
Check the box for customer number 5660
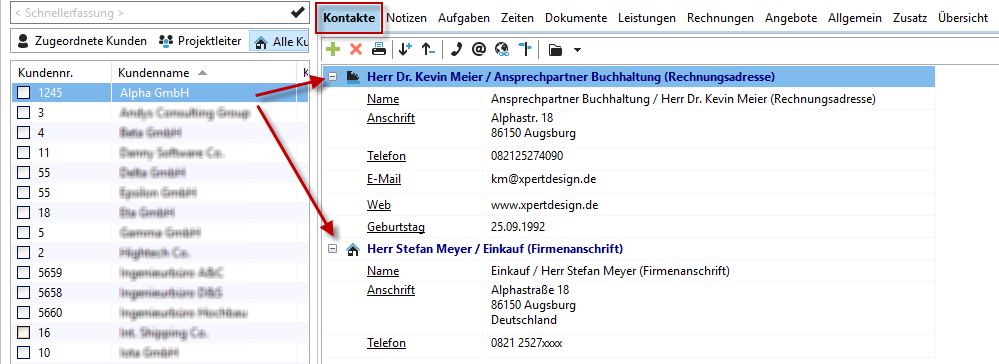tap(24, 312)
